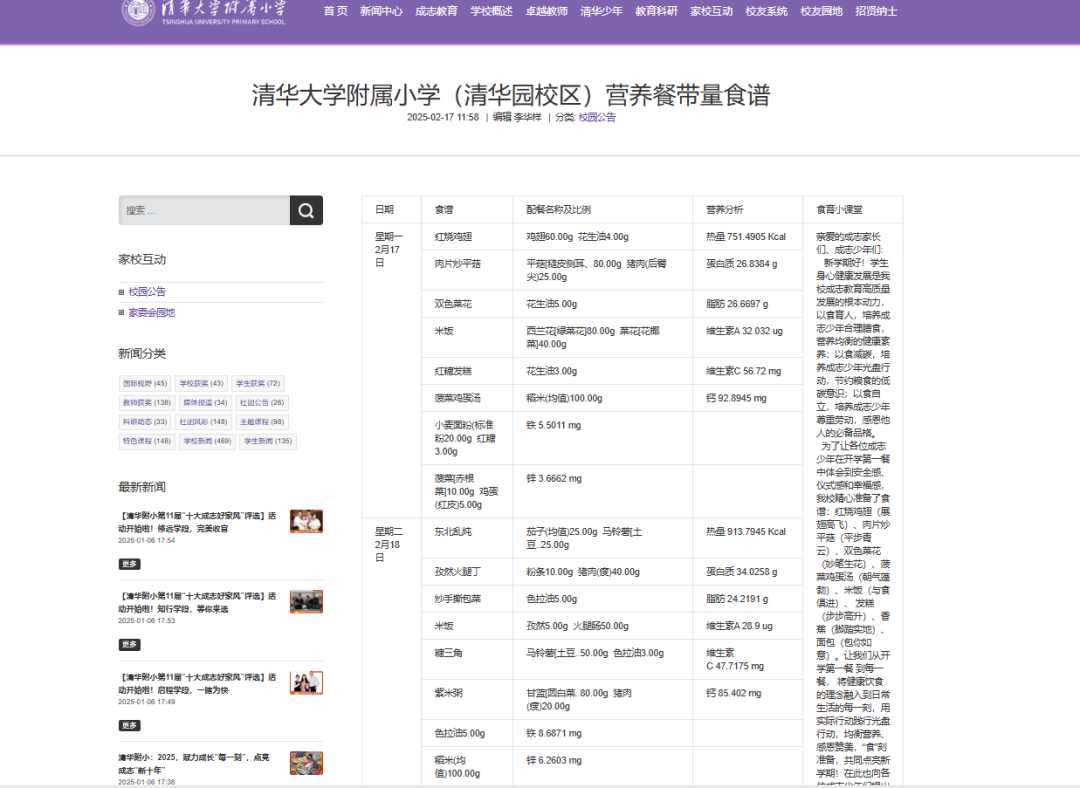This screenshot has width=1080, height=788.
Task: Click the 肉片炒平菇 recipe cell
Action: pyautogui.click(x=467, y=270)
